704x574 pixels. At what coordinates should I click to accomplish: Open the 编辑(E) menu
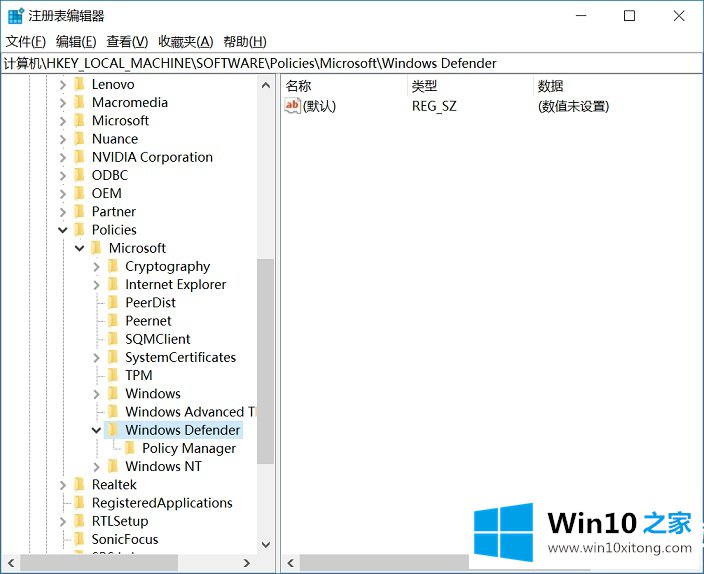[76, 42]
